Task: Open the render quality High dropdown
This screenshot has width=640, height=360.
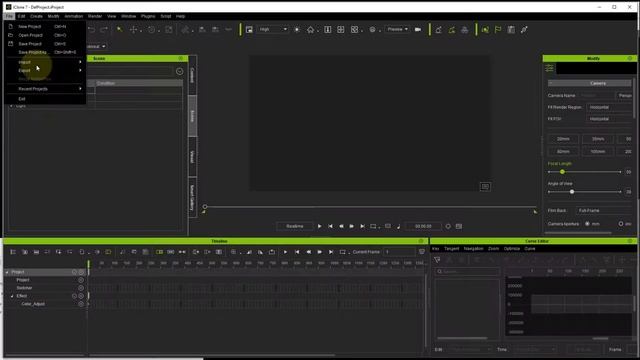Action: coord(273,29)
